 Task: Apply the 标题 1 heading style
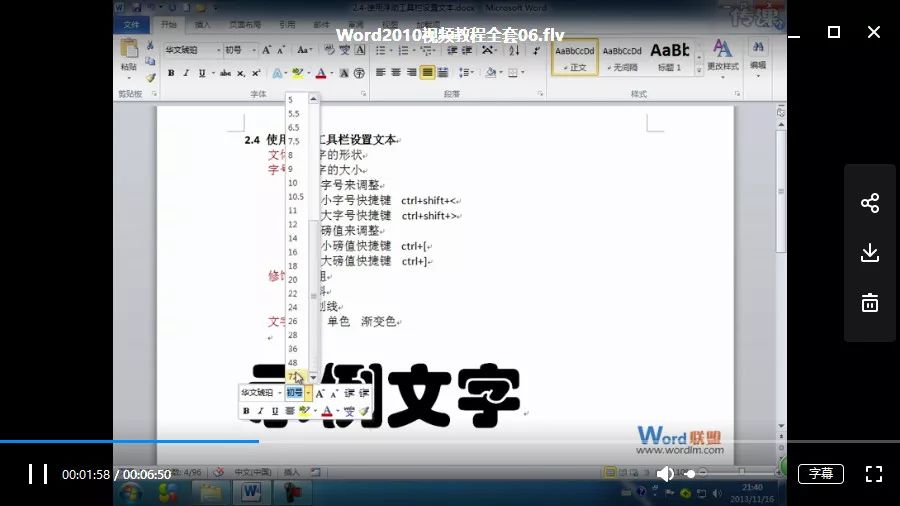coord(669,55)
